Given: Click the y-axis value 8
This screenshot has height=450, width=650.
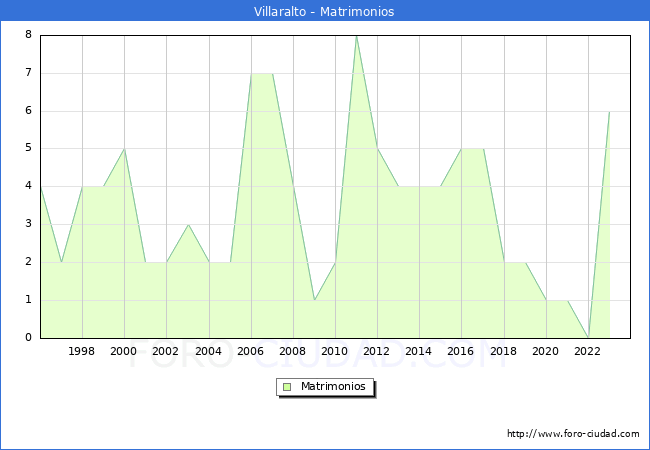Looking at the screenshot, I should coord(29,34).
